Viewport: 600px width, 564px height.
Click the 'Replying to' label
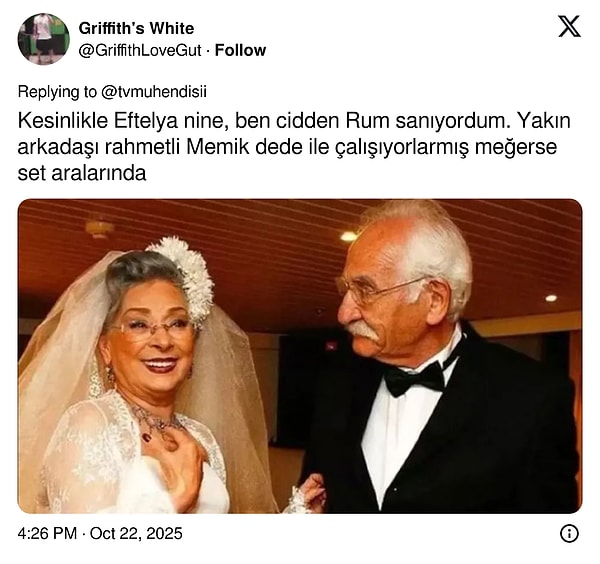[x=57, y=92]
